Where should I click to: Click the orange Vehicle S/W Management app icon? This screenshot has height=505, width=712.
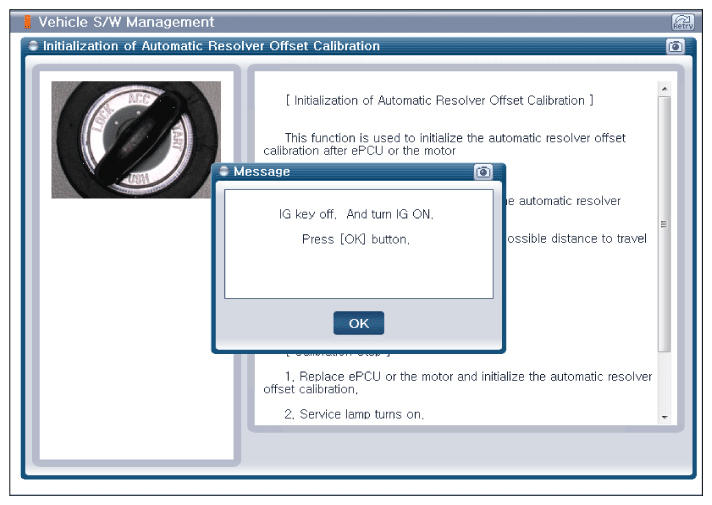(28, 22)
